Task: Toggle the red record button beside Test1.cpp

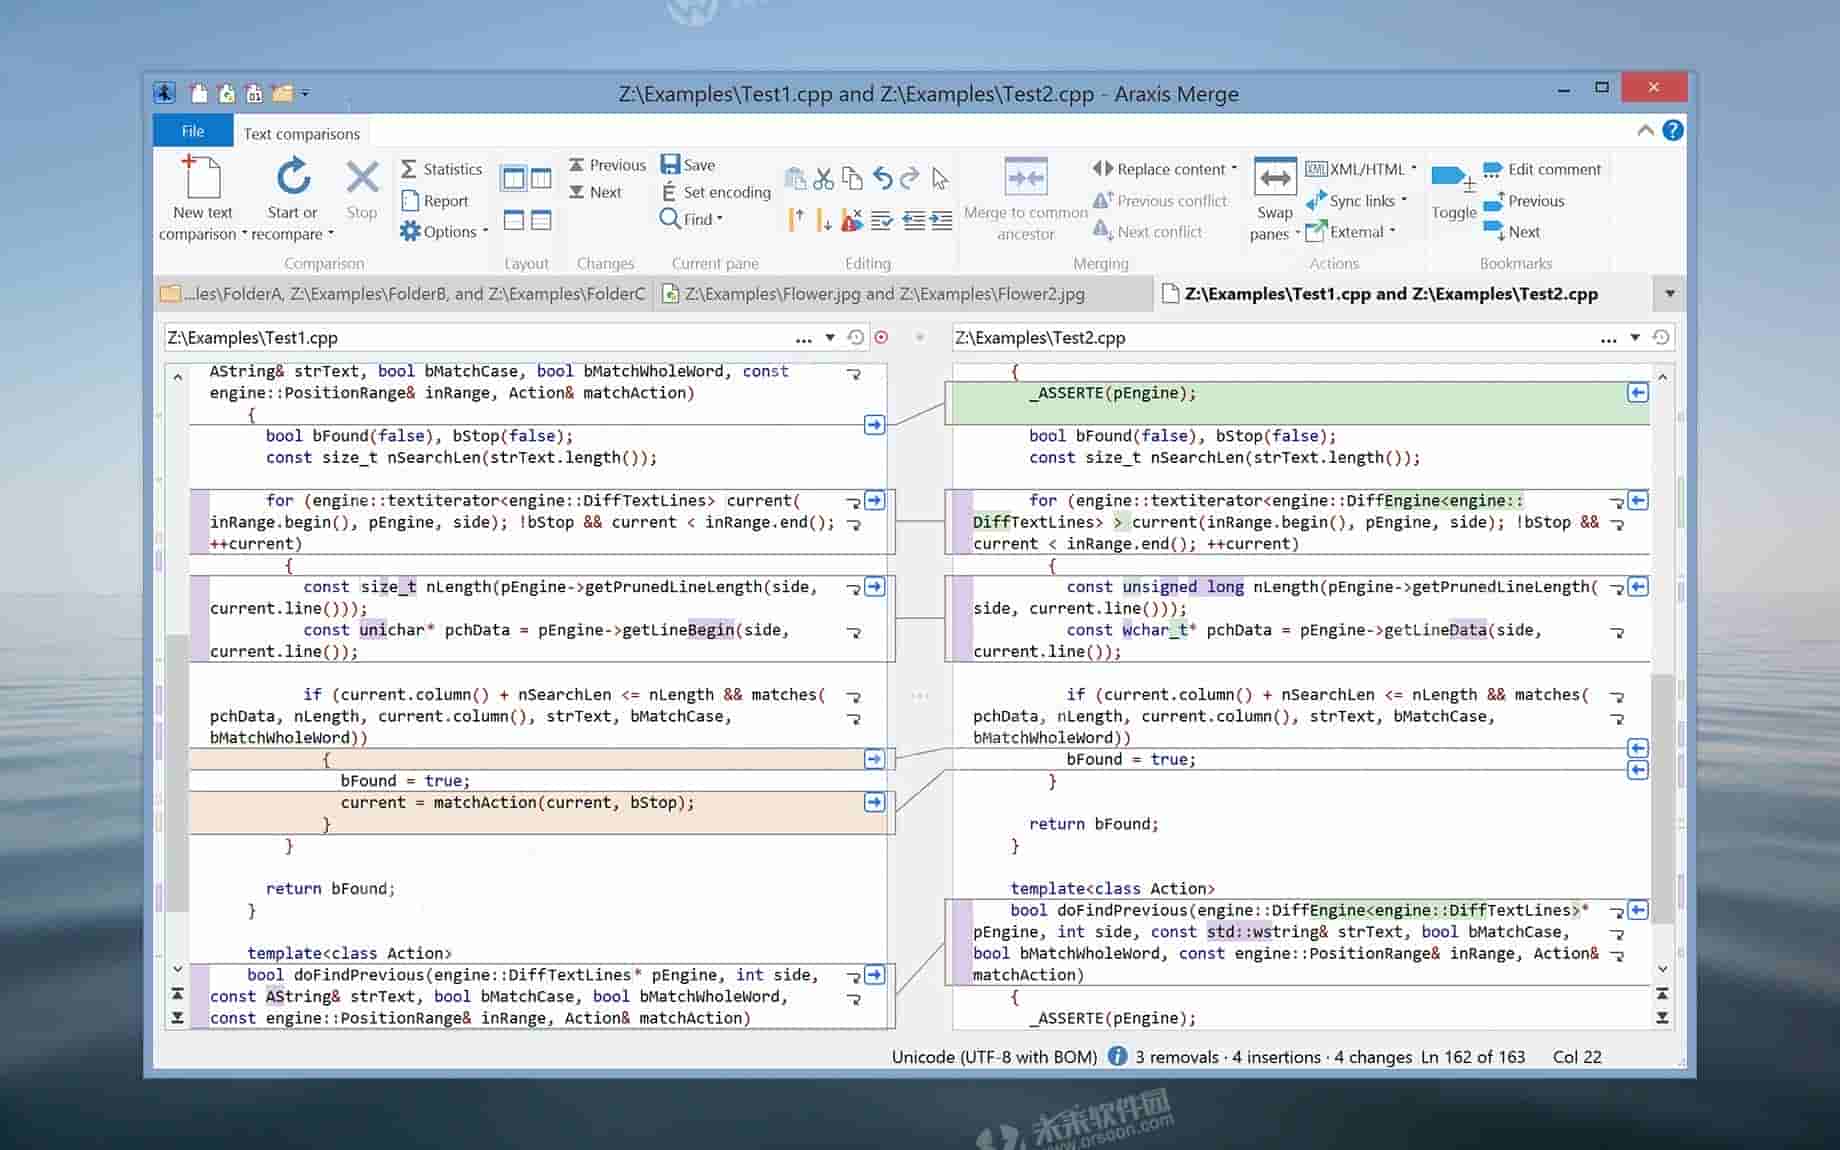Action: pos(881,338)
